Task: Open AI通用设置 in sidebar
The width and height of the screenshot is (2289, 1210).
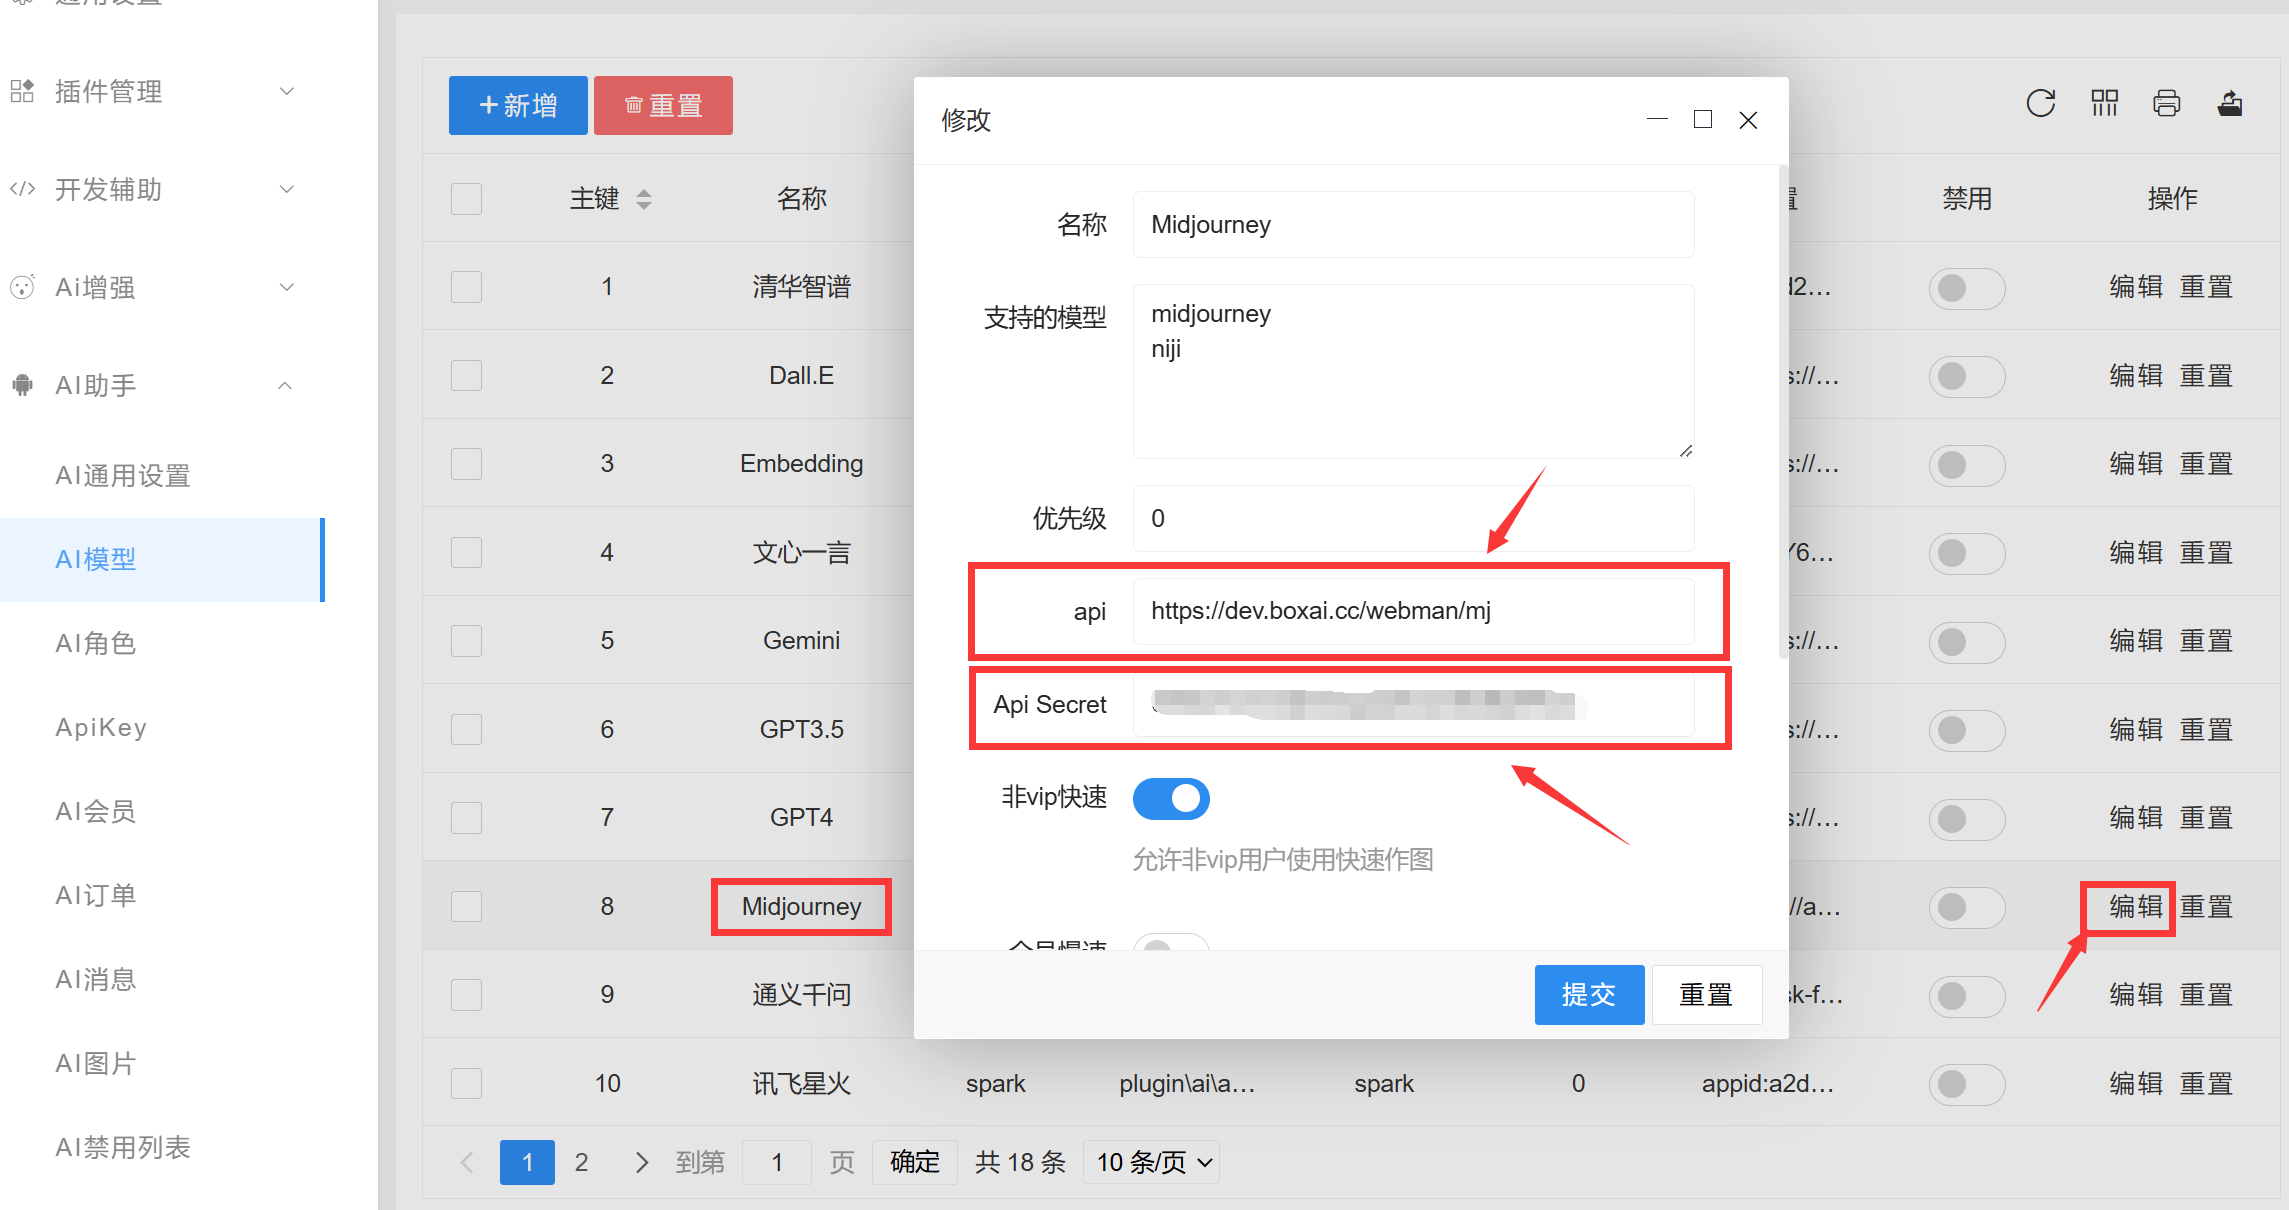Action: (123, 475)
